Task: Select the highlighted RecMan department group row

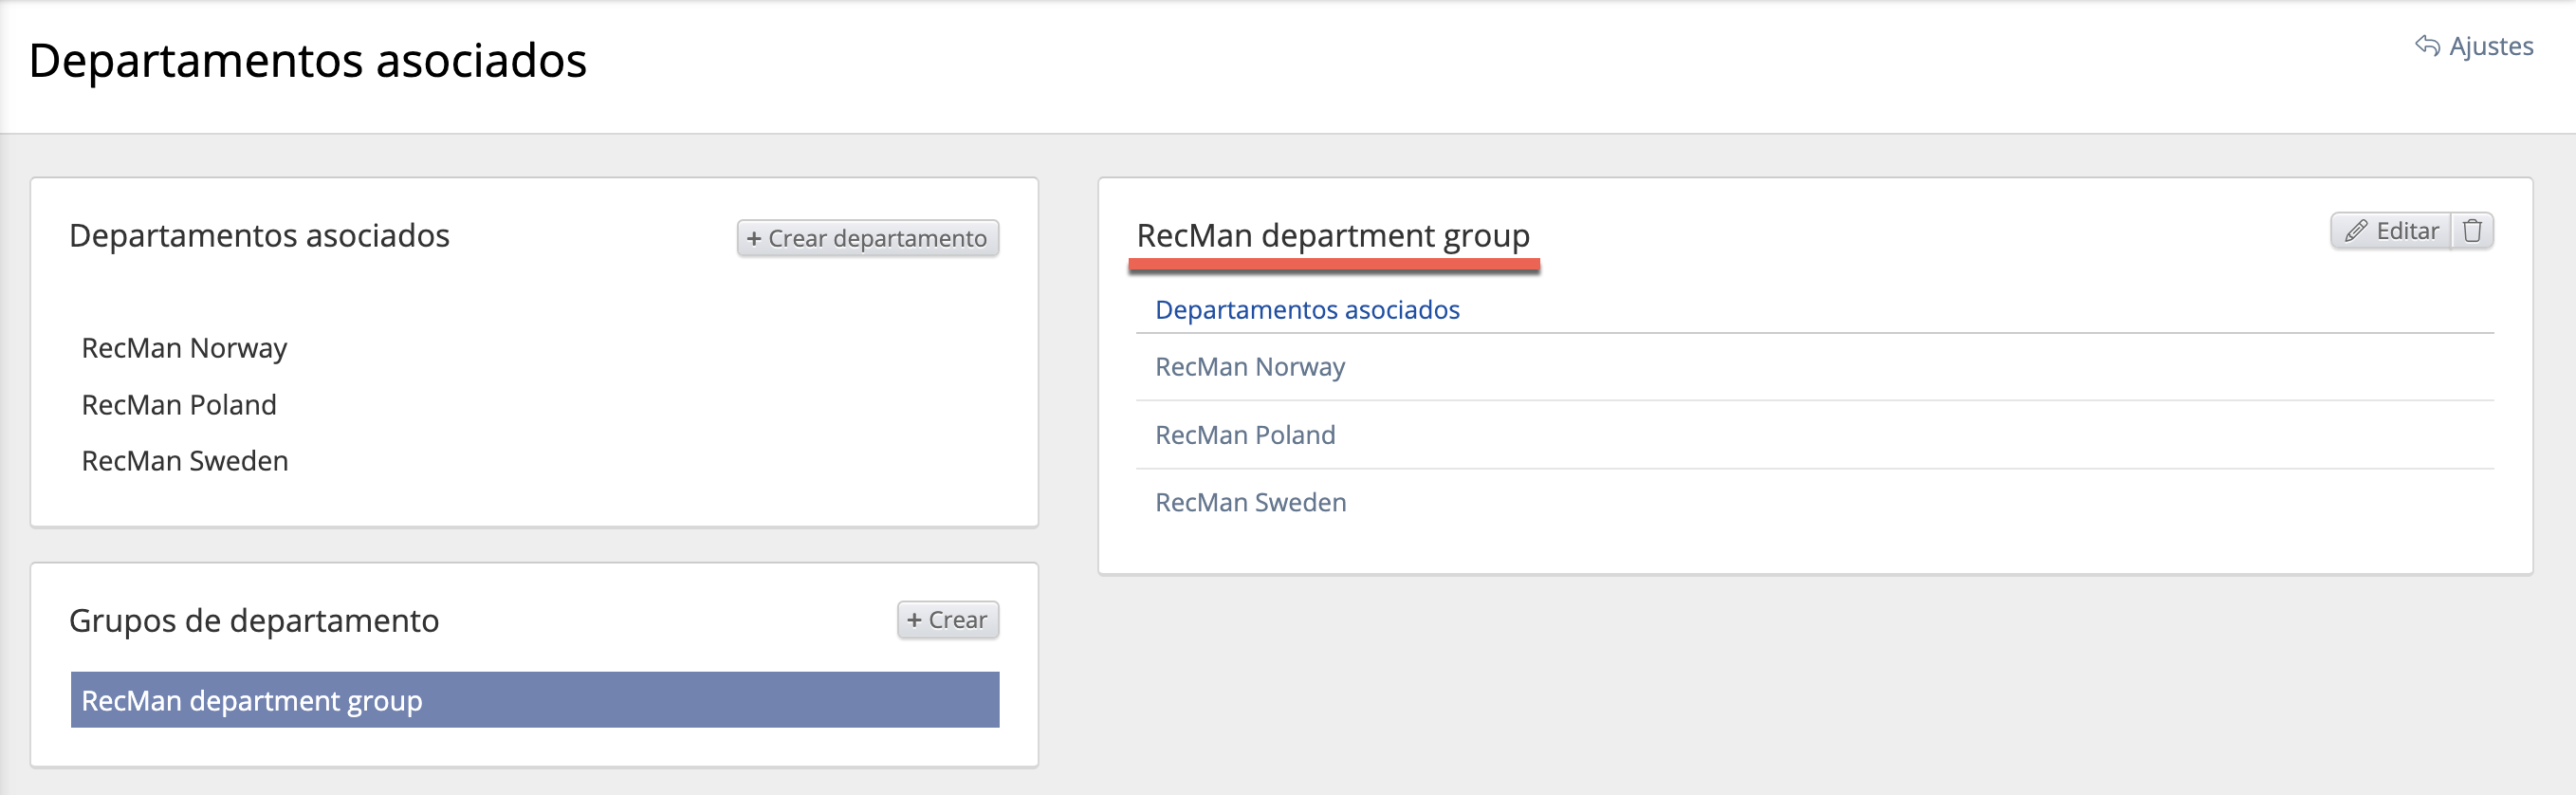Action: (x=534, y=700)
